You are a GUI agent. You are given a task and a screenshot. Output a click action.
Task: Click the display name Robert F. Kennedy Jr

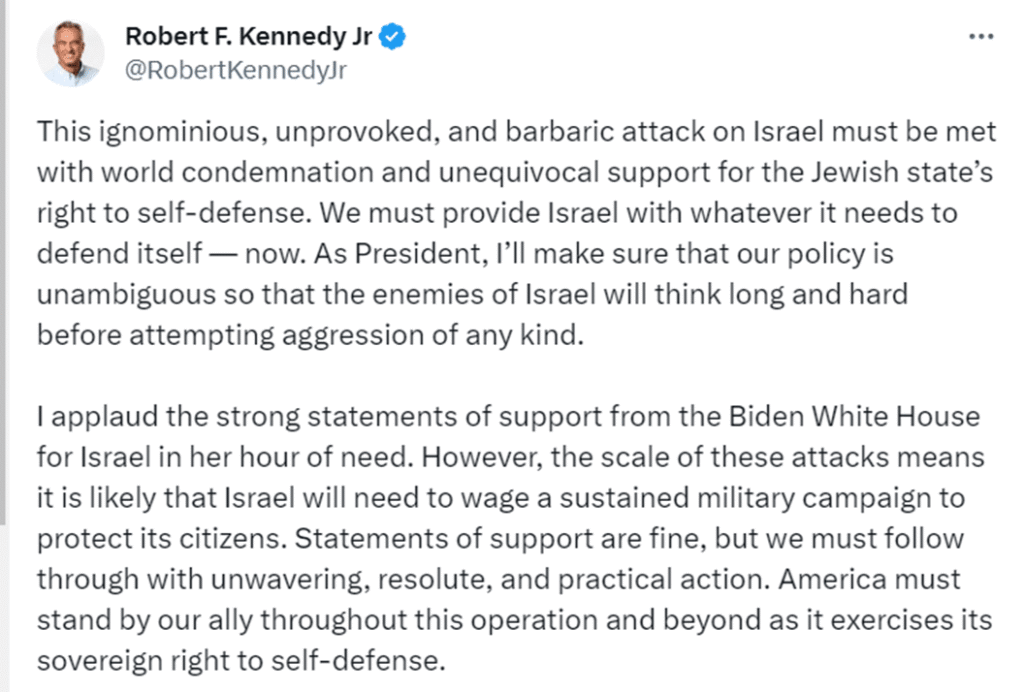click(x=249, y=36)
